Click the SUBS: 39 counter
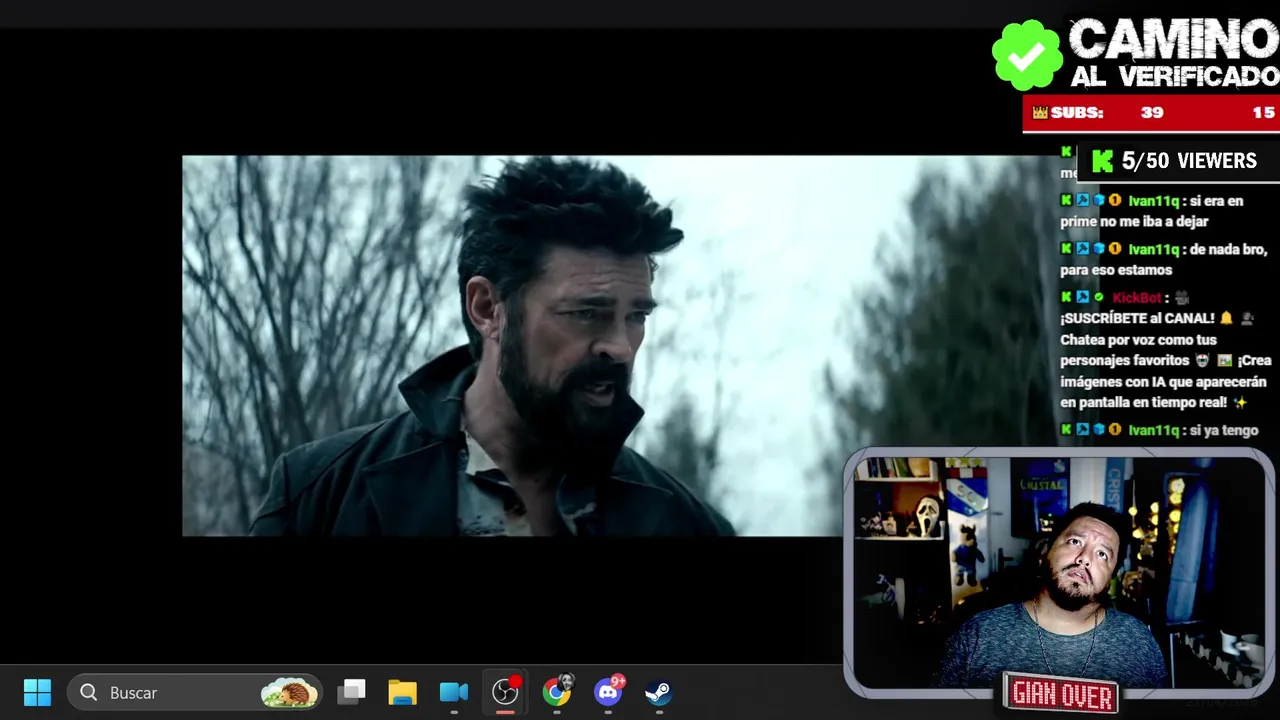The height and width of the screenshot is (720, 1280). [x=1107, y=113]
